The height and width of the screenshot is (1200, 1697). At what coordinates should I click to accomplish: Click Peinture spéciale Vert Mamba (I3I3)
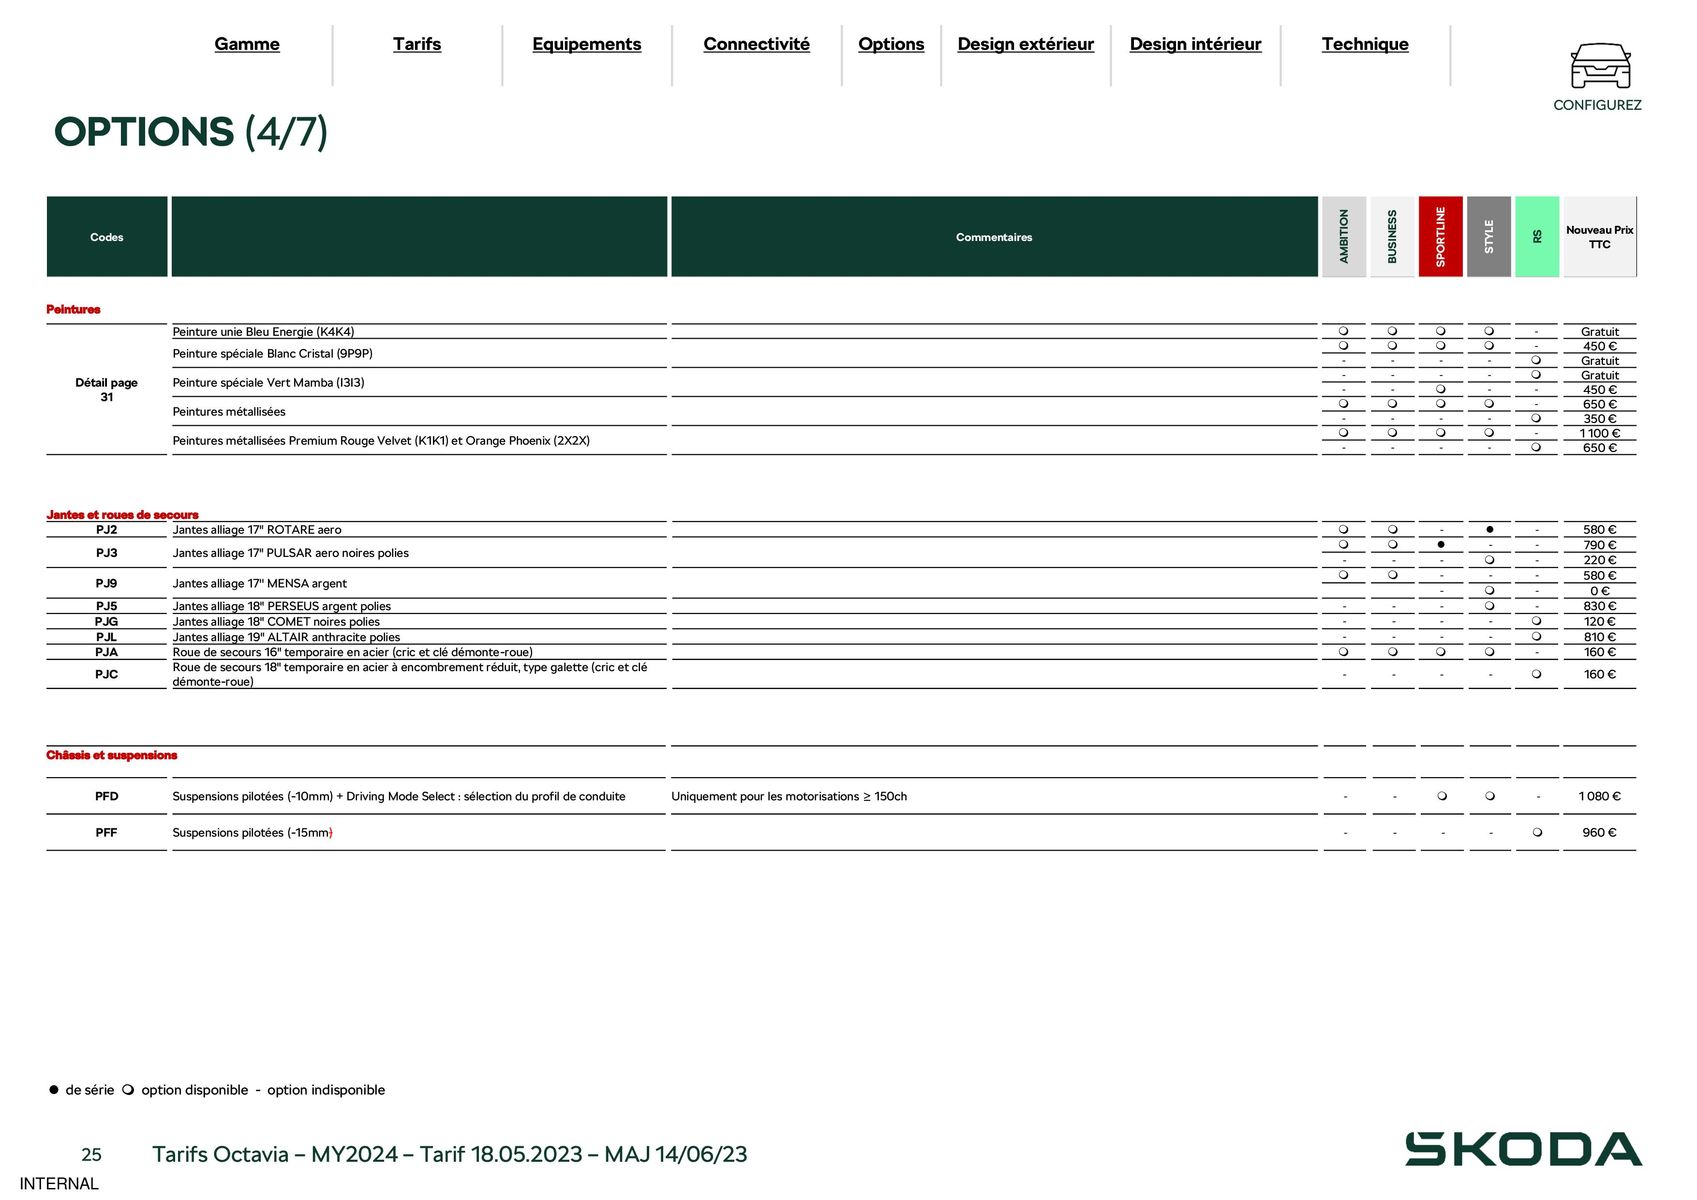click(x=268, y=382)
